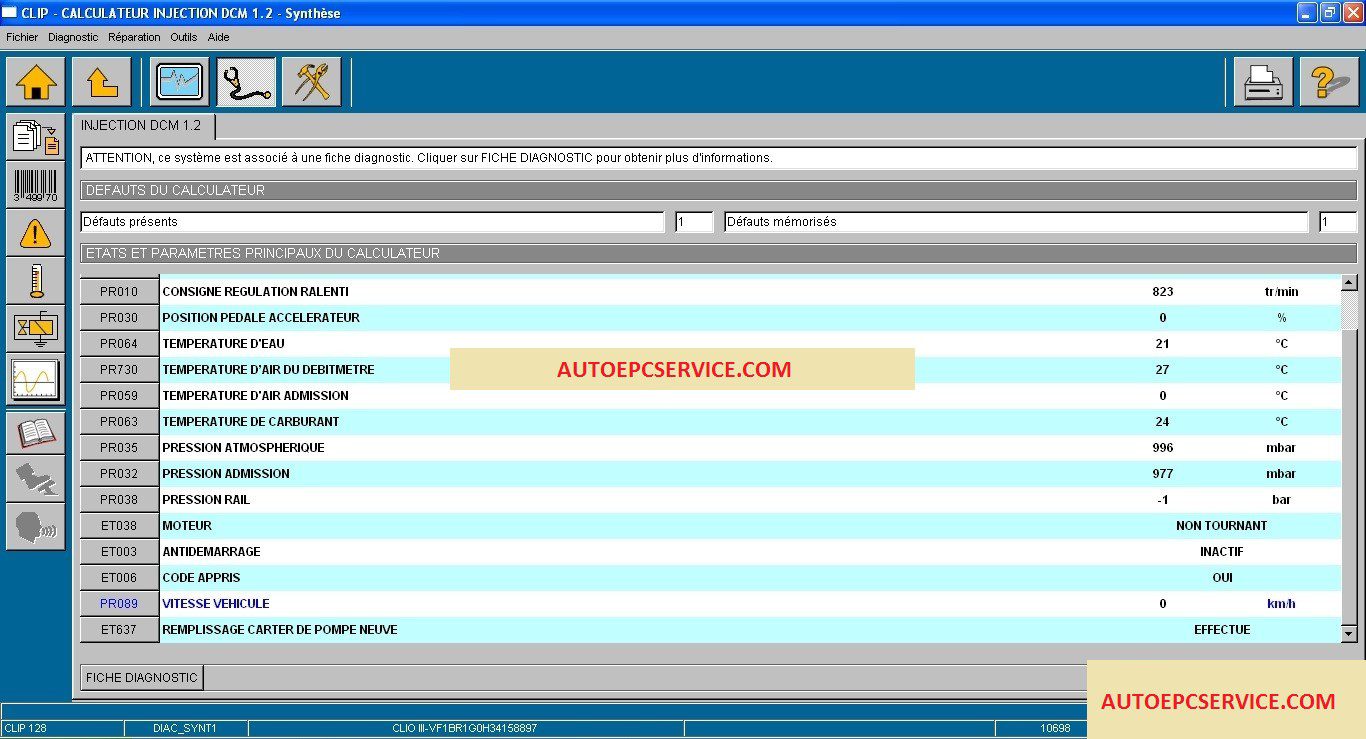Click the ETATS ET PARAMETRES PRINCIPAUX header

718,254
